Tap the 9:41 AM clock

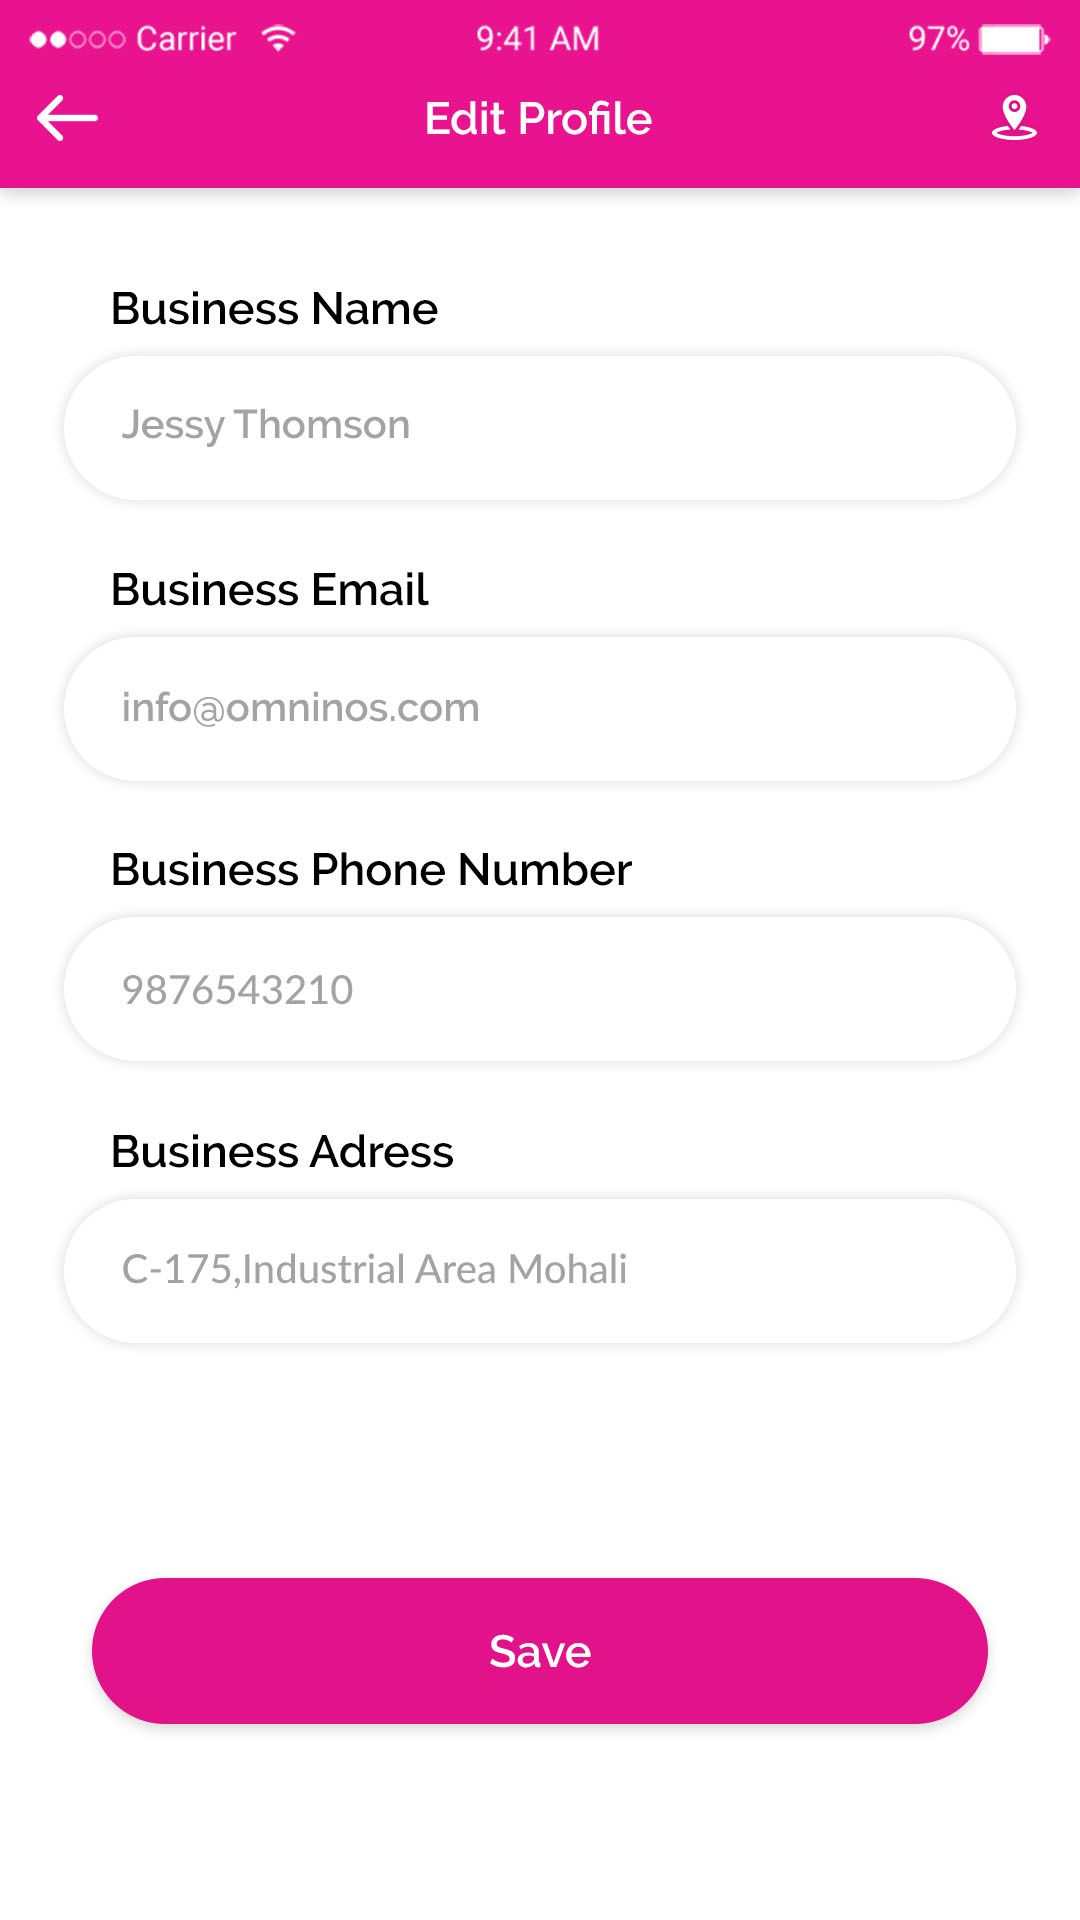pos(537,39)
